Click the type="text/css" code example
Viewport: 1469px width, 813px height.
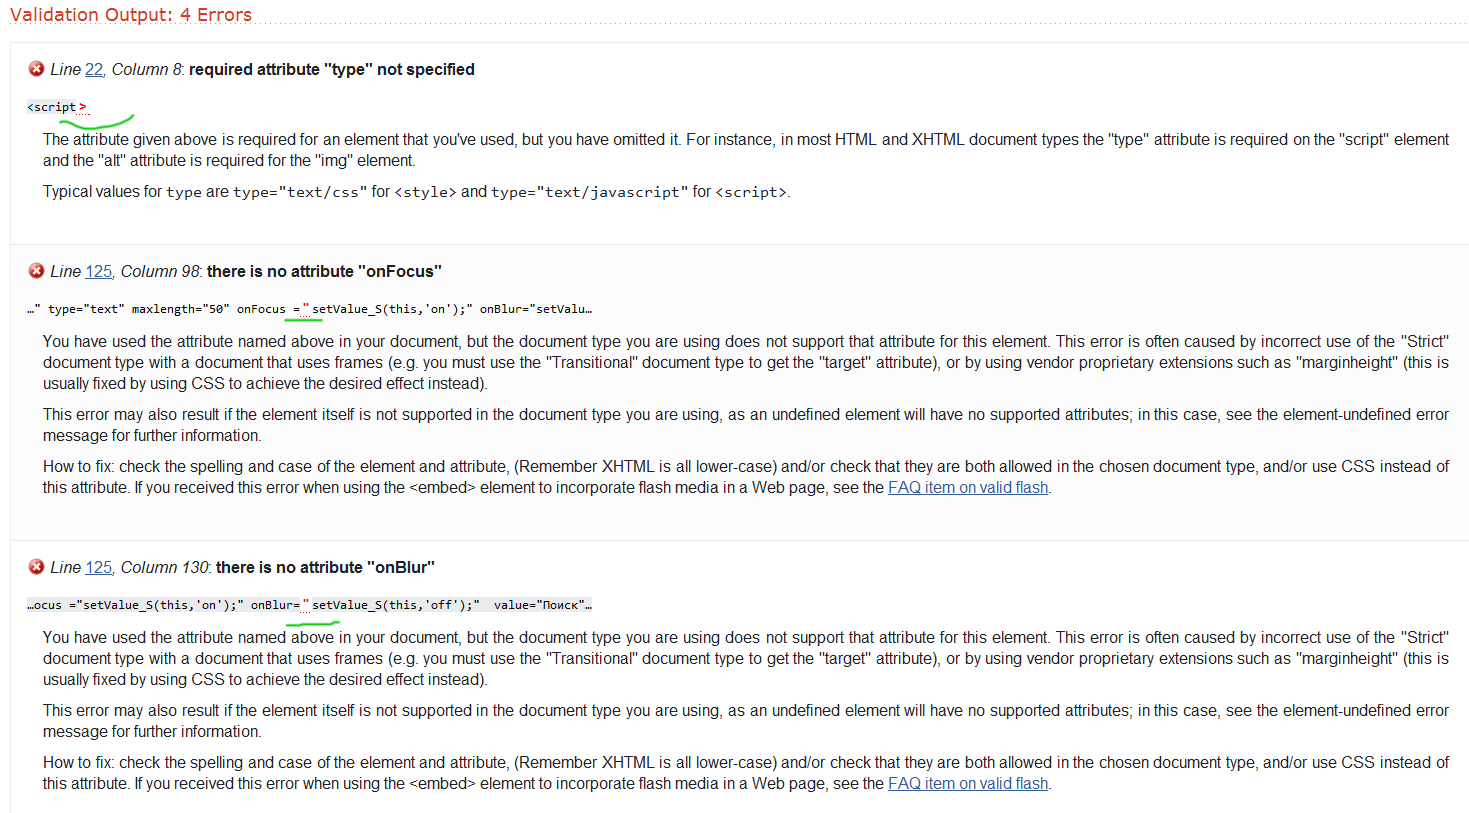[300, 192]
